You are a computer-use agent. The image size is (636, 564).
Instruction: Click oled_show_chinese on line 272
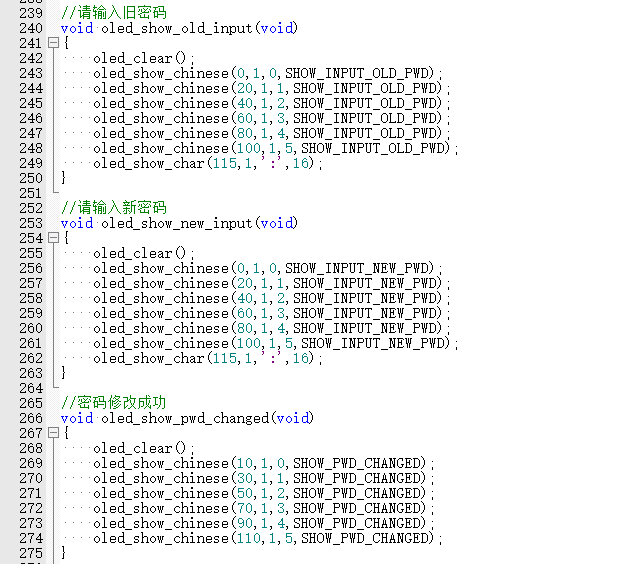(x=161, y=508)
